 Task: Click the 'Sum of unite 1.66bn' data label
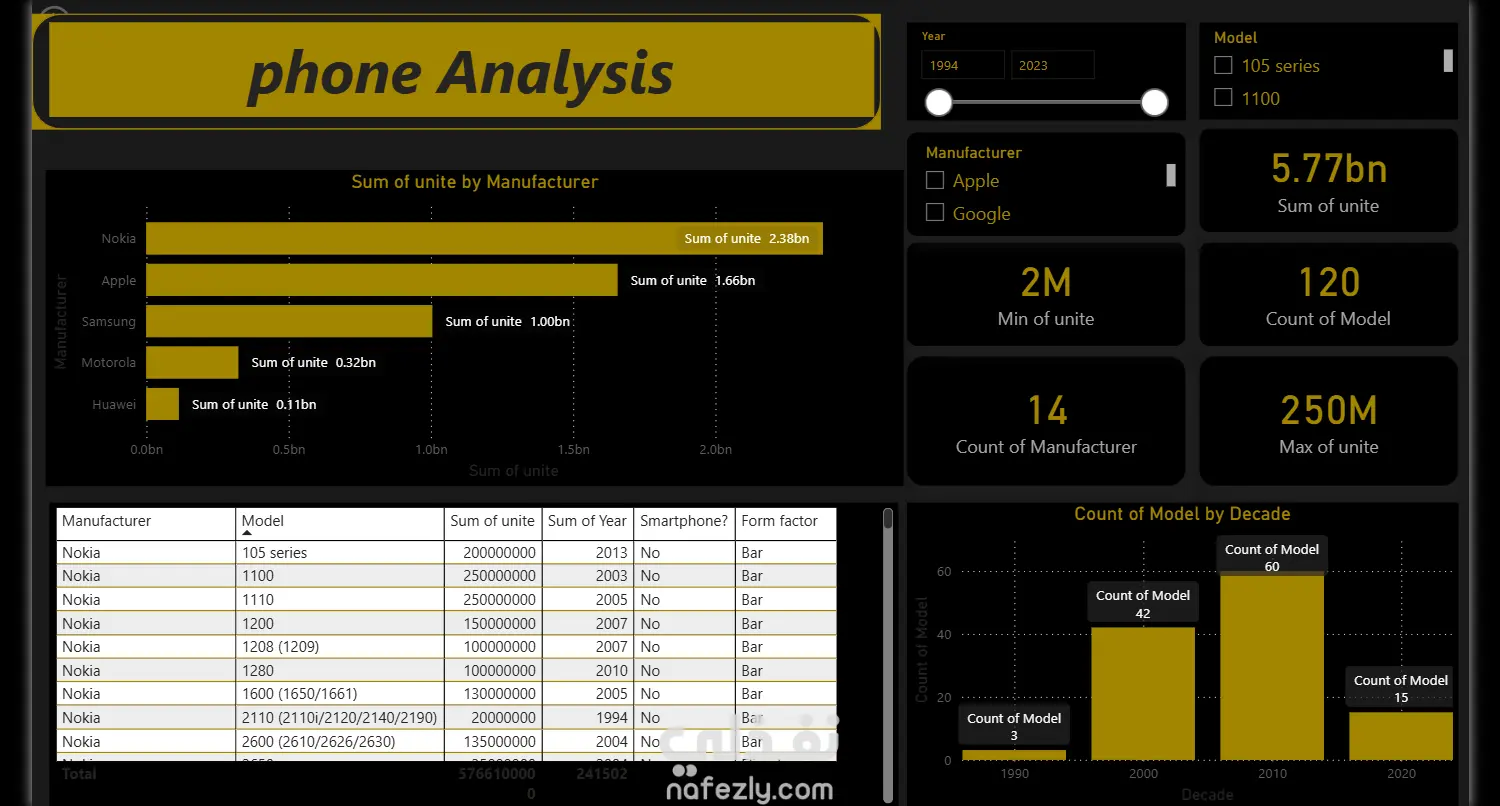[693, 281]
